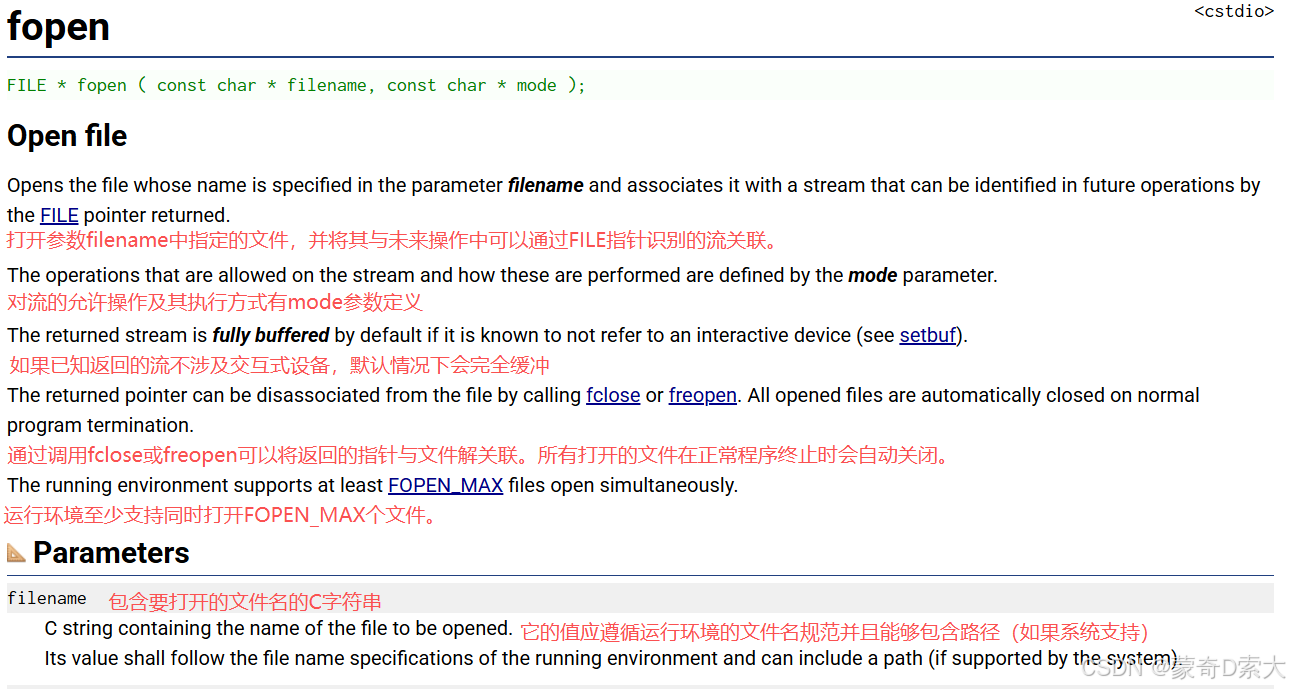
Task: Click the fopen page title
Action: click(58, 27)
